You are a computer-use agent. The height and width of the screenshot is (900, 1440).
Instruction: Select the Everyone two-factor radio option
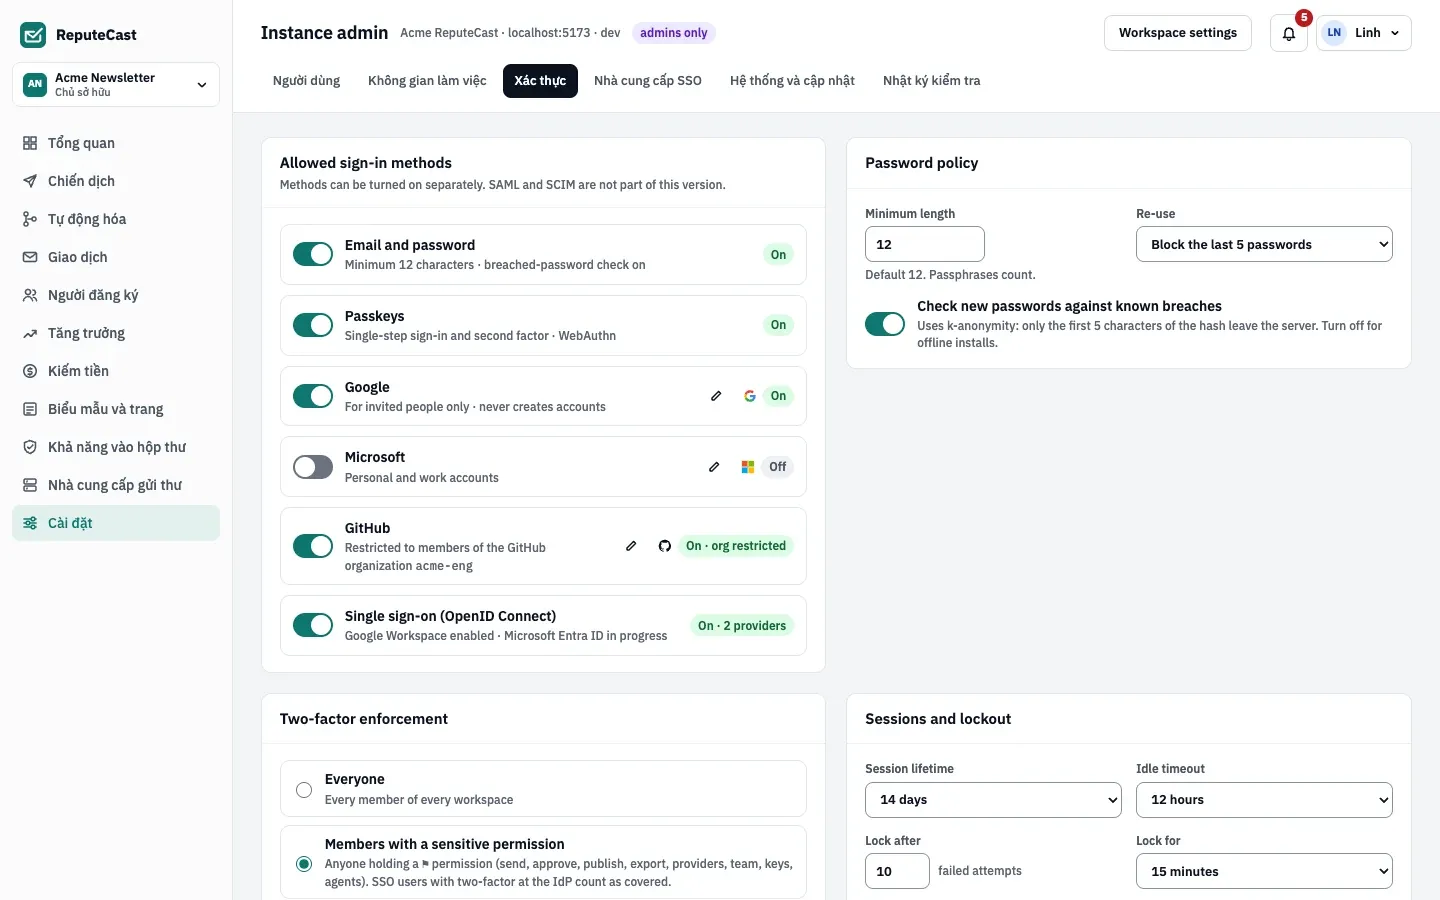click(304, 790)
